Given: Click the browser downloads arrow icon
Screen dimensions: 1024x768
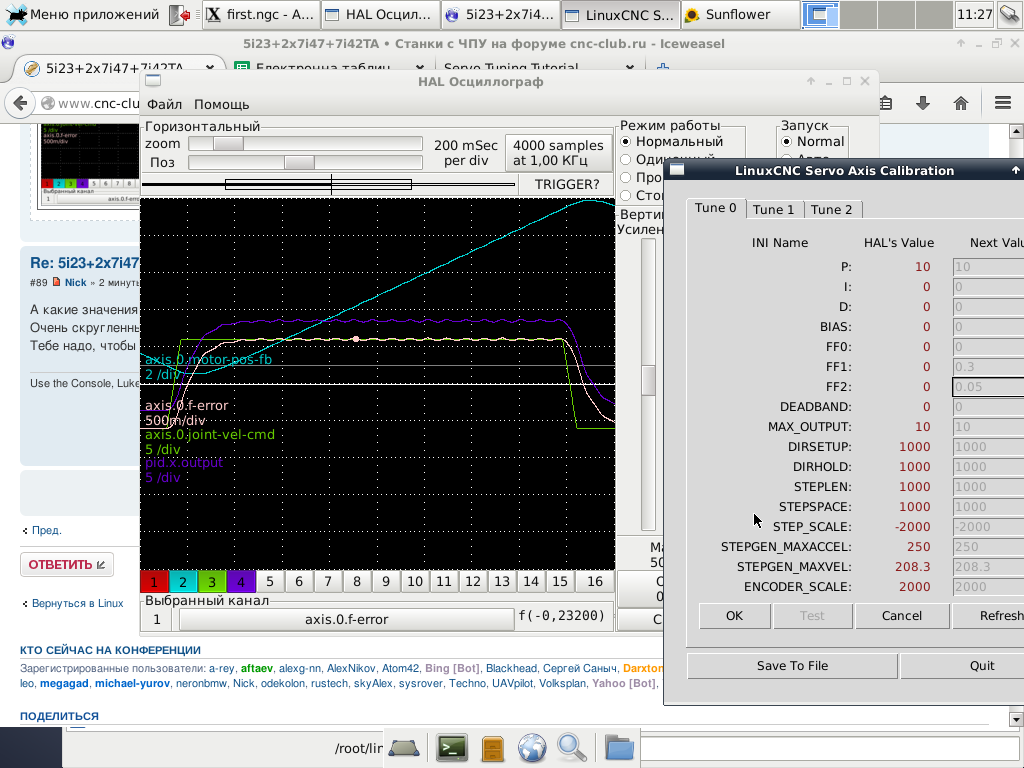Looking at the screenshot, I should [923, 103].
